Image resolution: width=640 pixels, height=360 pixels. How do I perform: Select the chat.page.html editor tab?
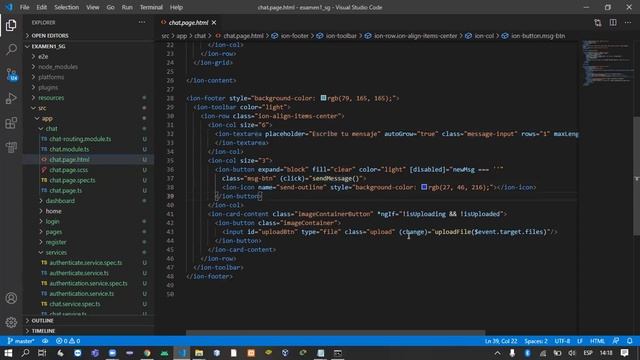[188, 22]
